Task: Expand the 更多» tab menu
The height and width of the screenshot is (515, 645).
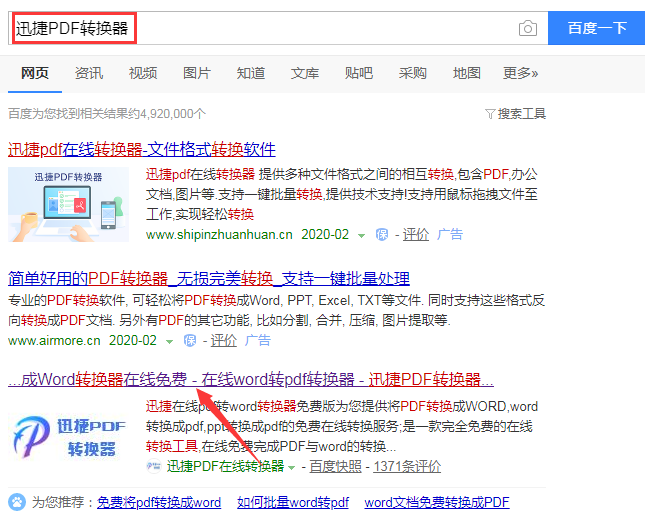Action: [x=520, y=73]
